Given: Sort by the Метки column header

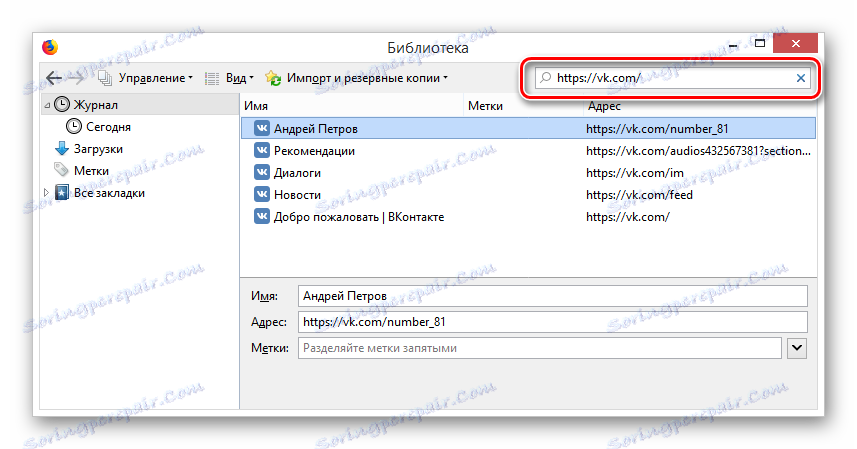Looking at the screenshot, I should click(x=523, y=106).
